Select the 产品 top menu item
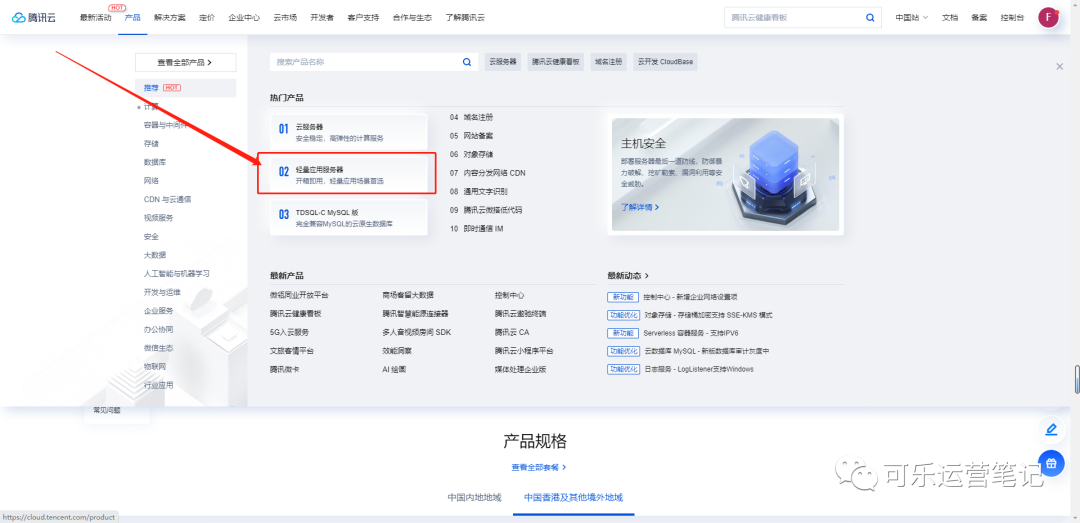 click(x=132, y=18)
